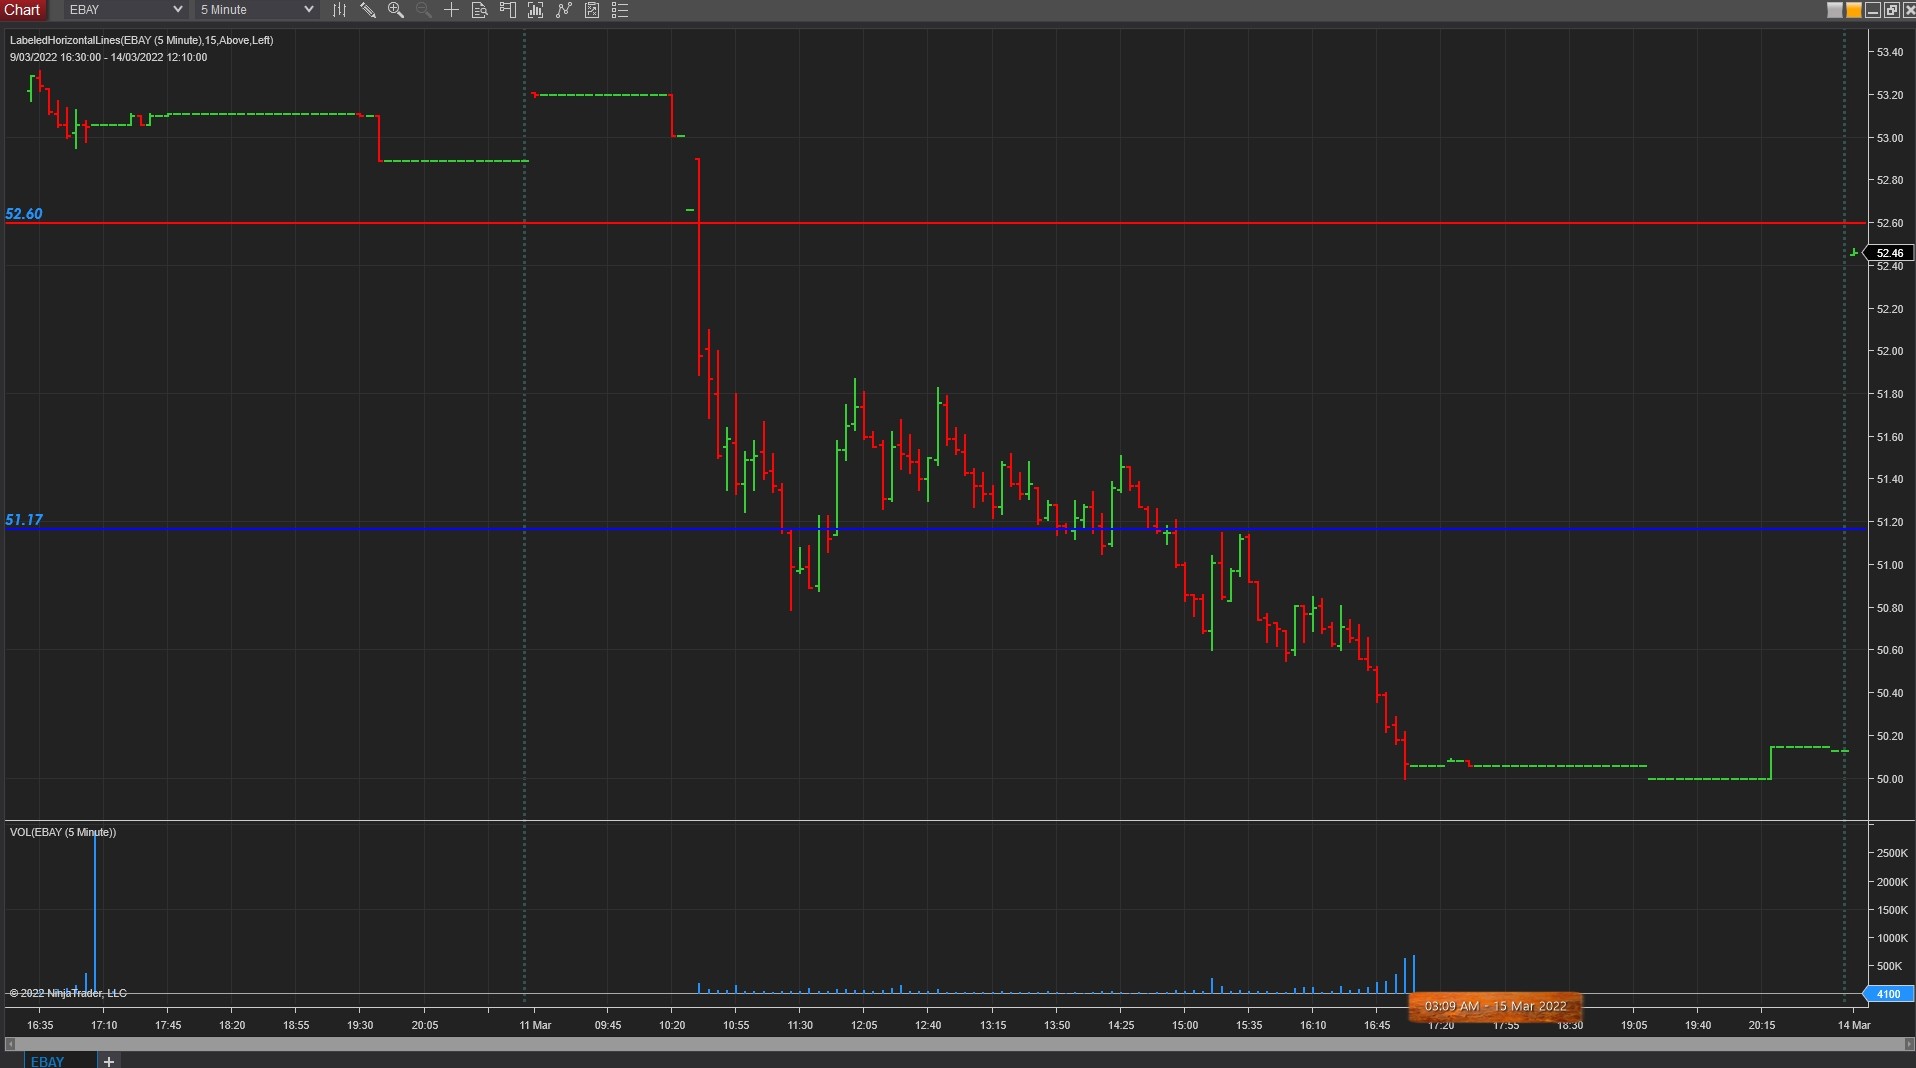Click the horizontal chart scrollbar

958,1044
